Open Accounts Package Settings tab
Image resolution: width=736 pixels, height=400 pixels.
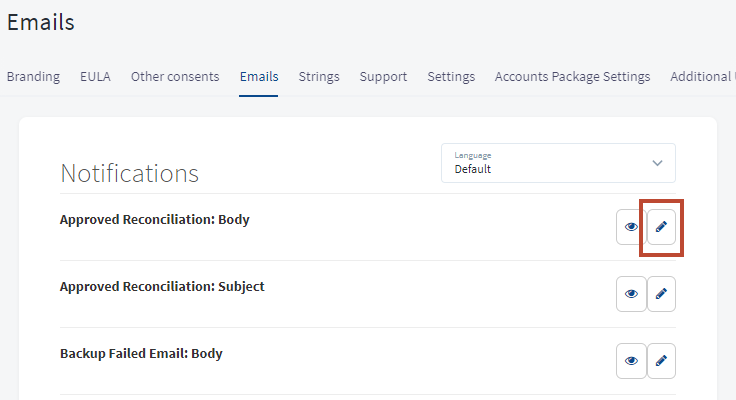573,77
